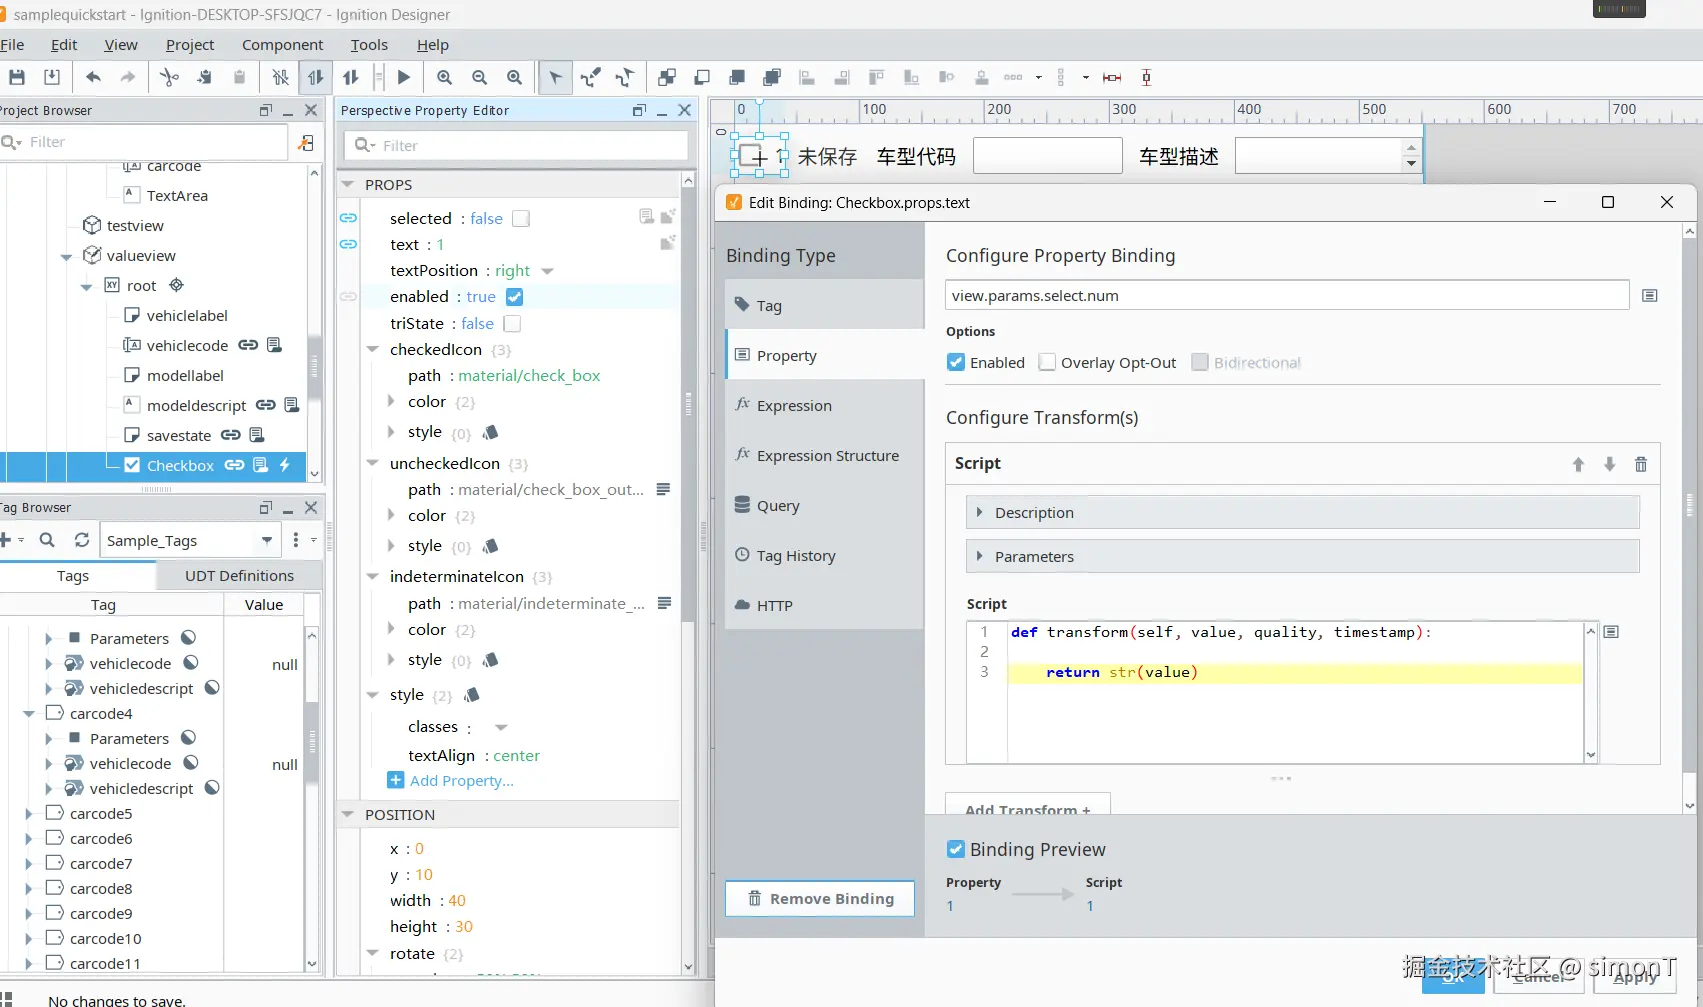Collapse the PROPS section

click(348, 184)
